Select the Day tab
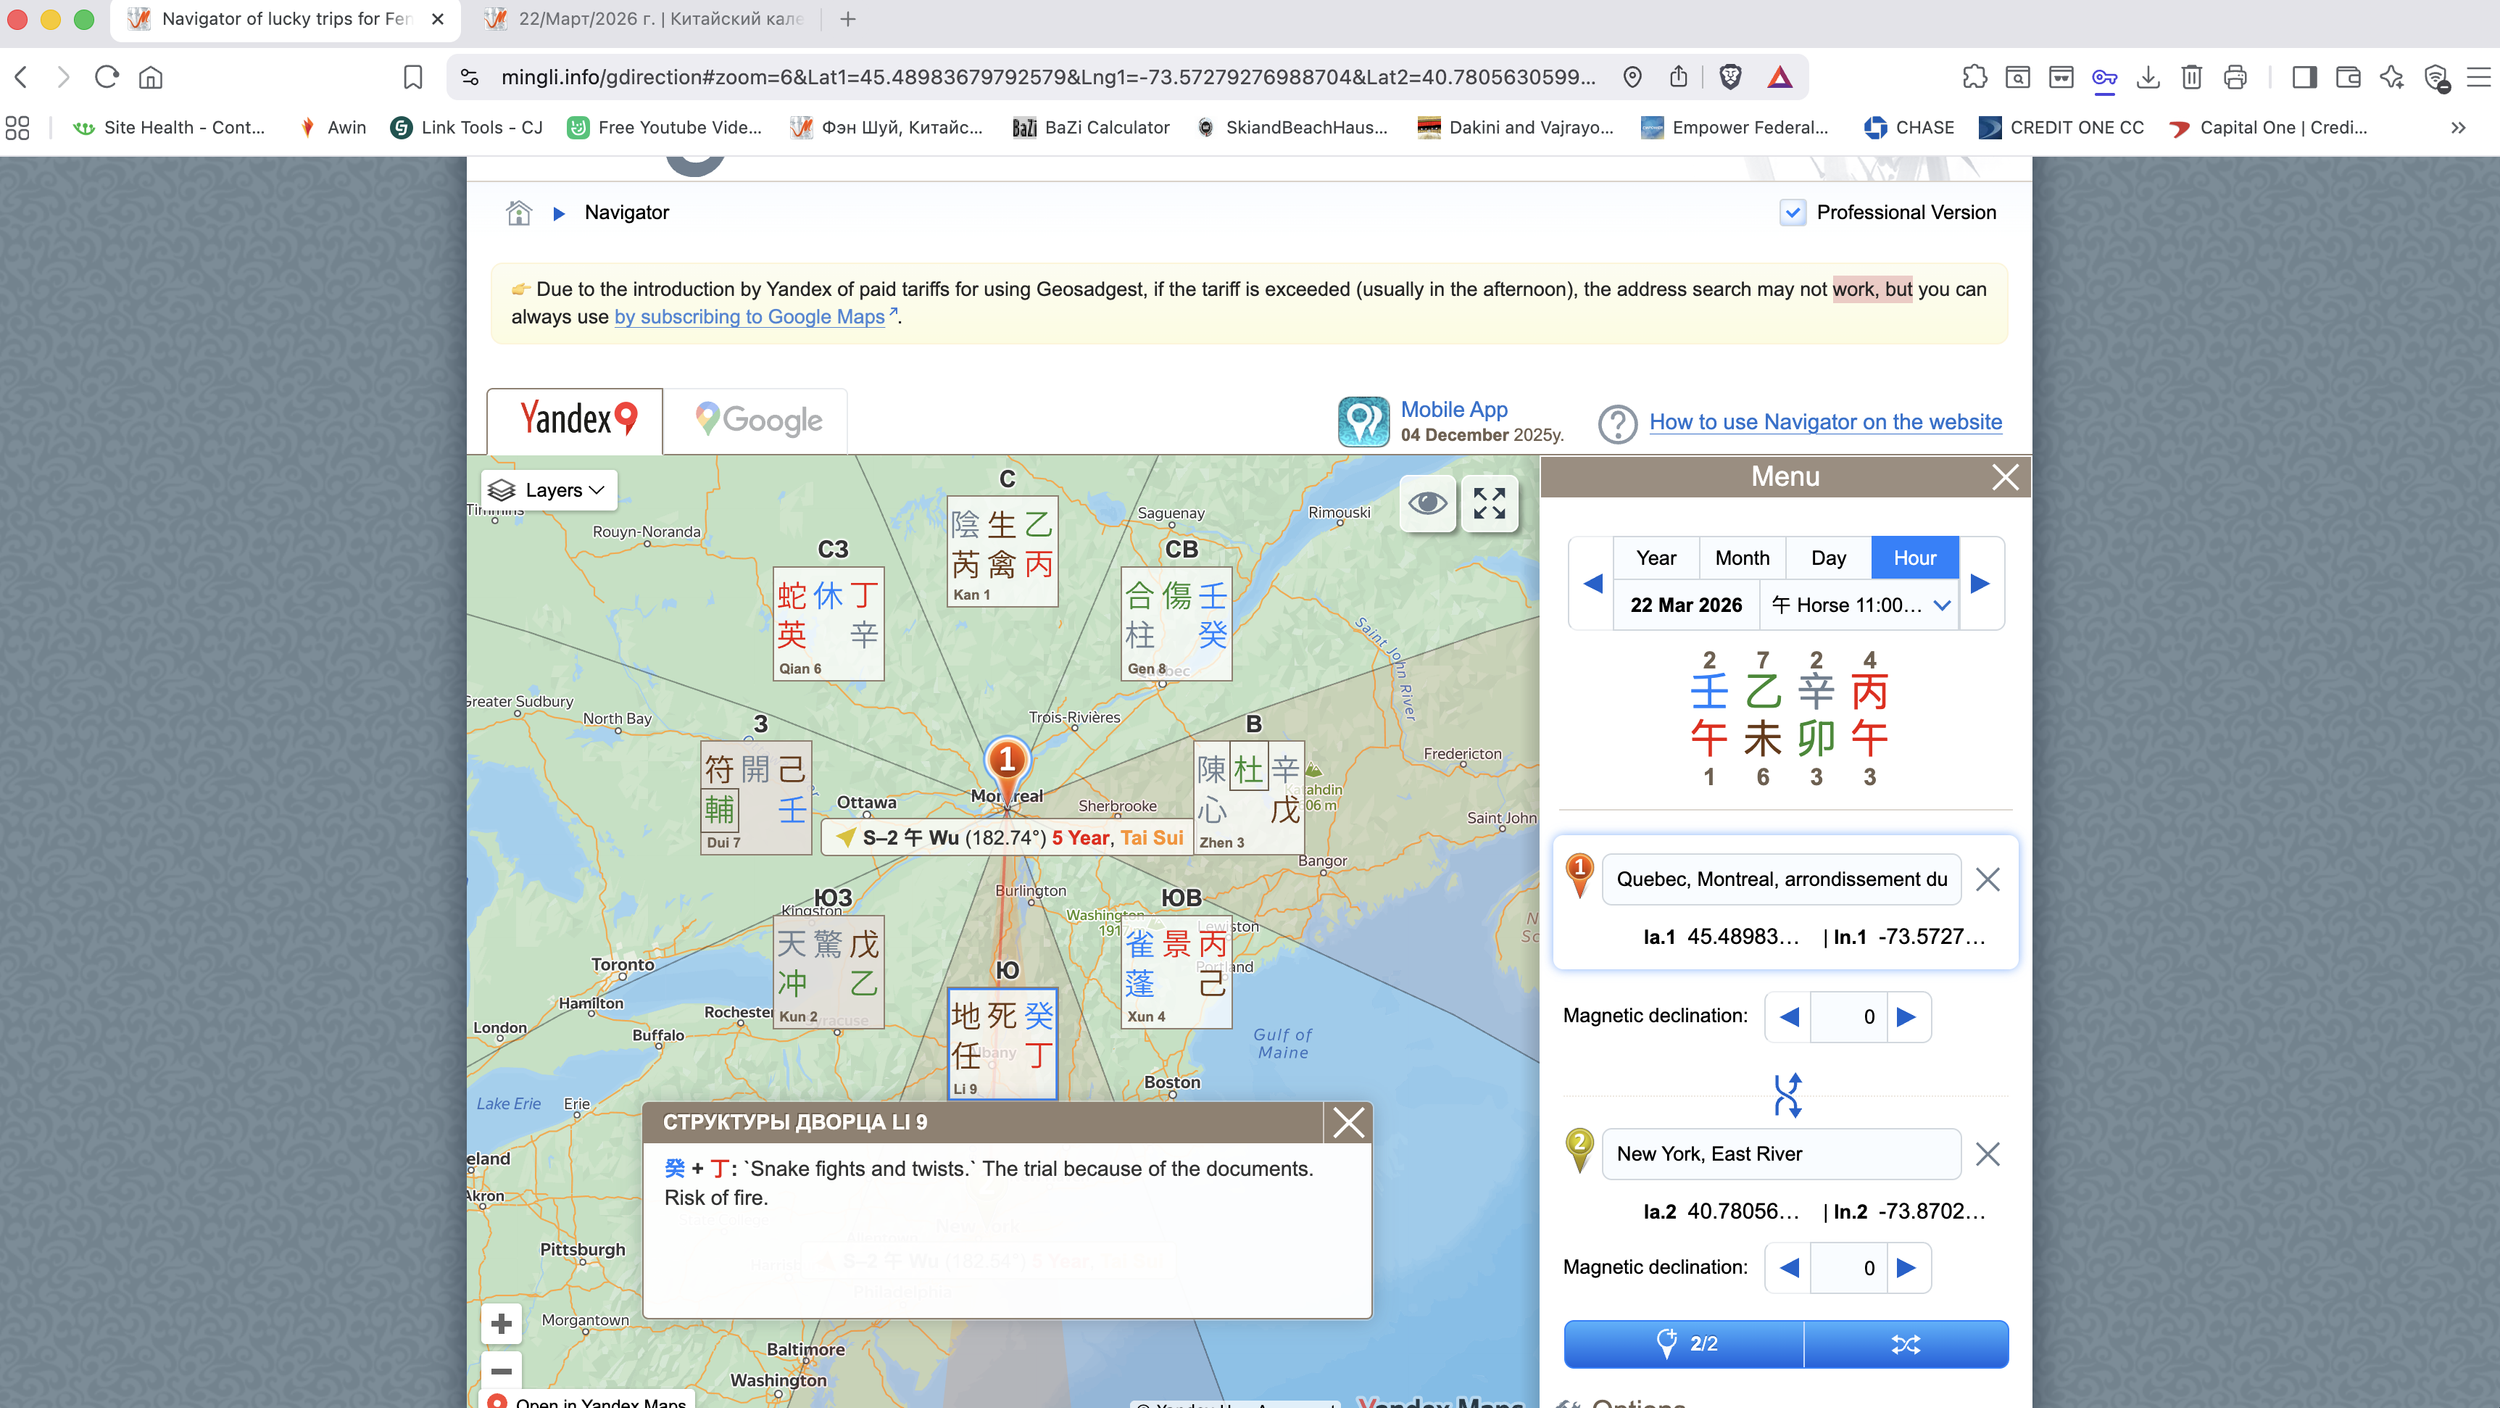Screen dimensions: 2500x1408 point(1827,558)
